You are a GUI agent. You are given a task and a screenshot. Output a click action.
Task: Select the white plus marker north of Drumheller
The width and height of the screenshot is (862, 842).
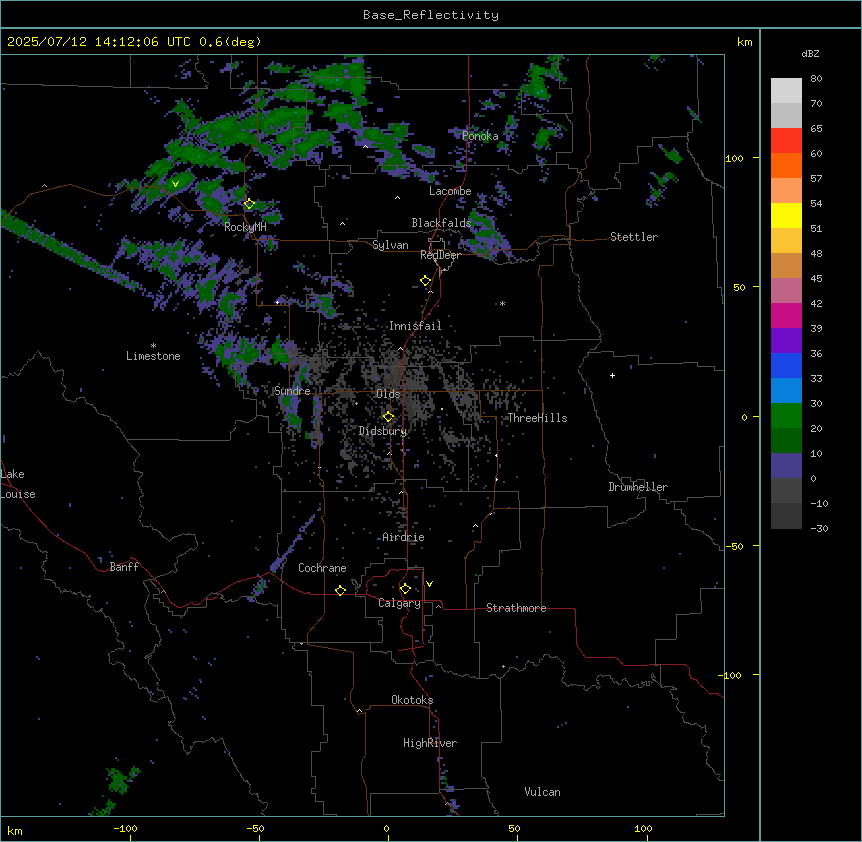point(612,375)
